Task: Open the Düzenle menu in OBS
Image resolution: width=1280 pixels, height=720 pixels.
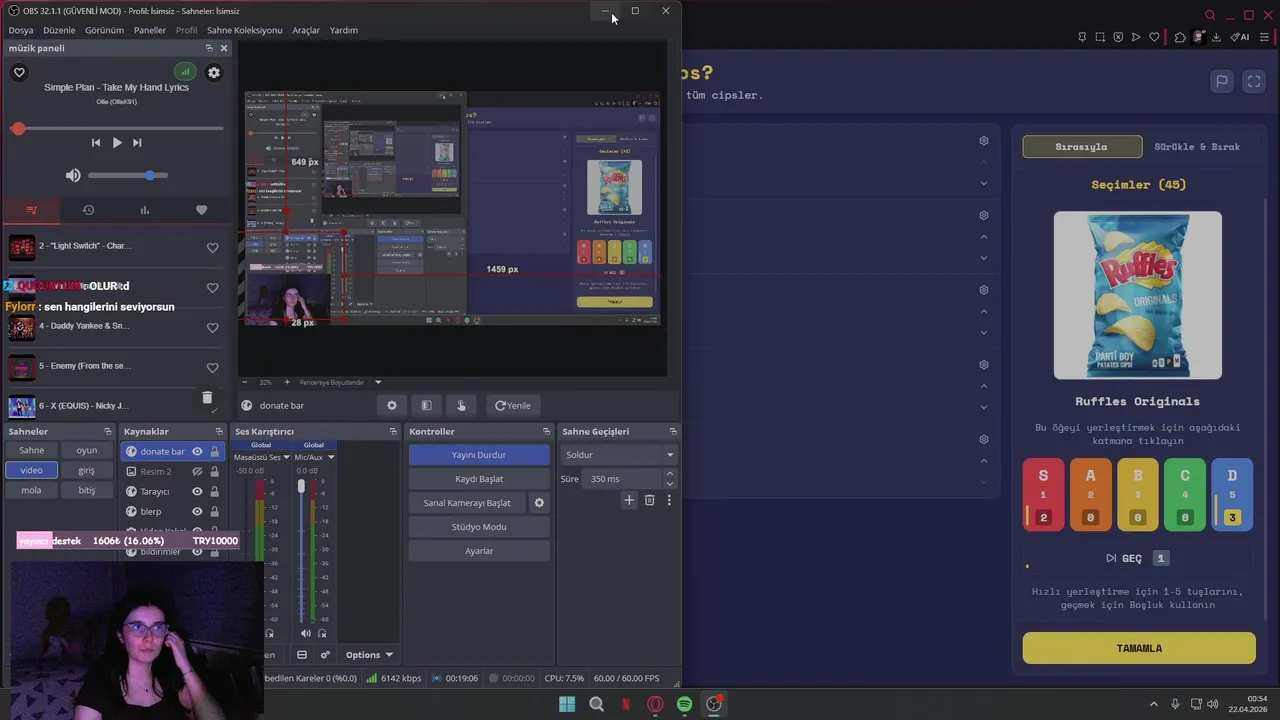Action: pos(59,30)
